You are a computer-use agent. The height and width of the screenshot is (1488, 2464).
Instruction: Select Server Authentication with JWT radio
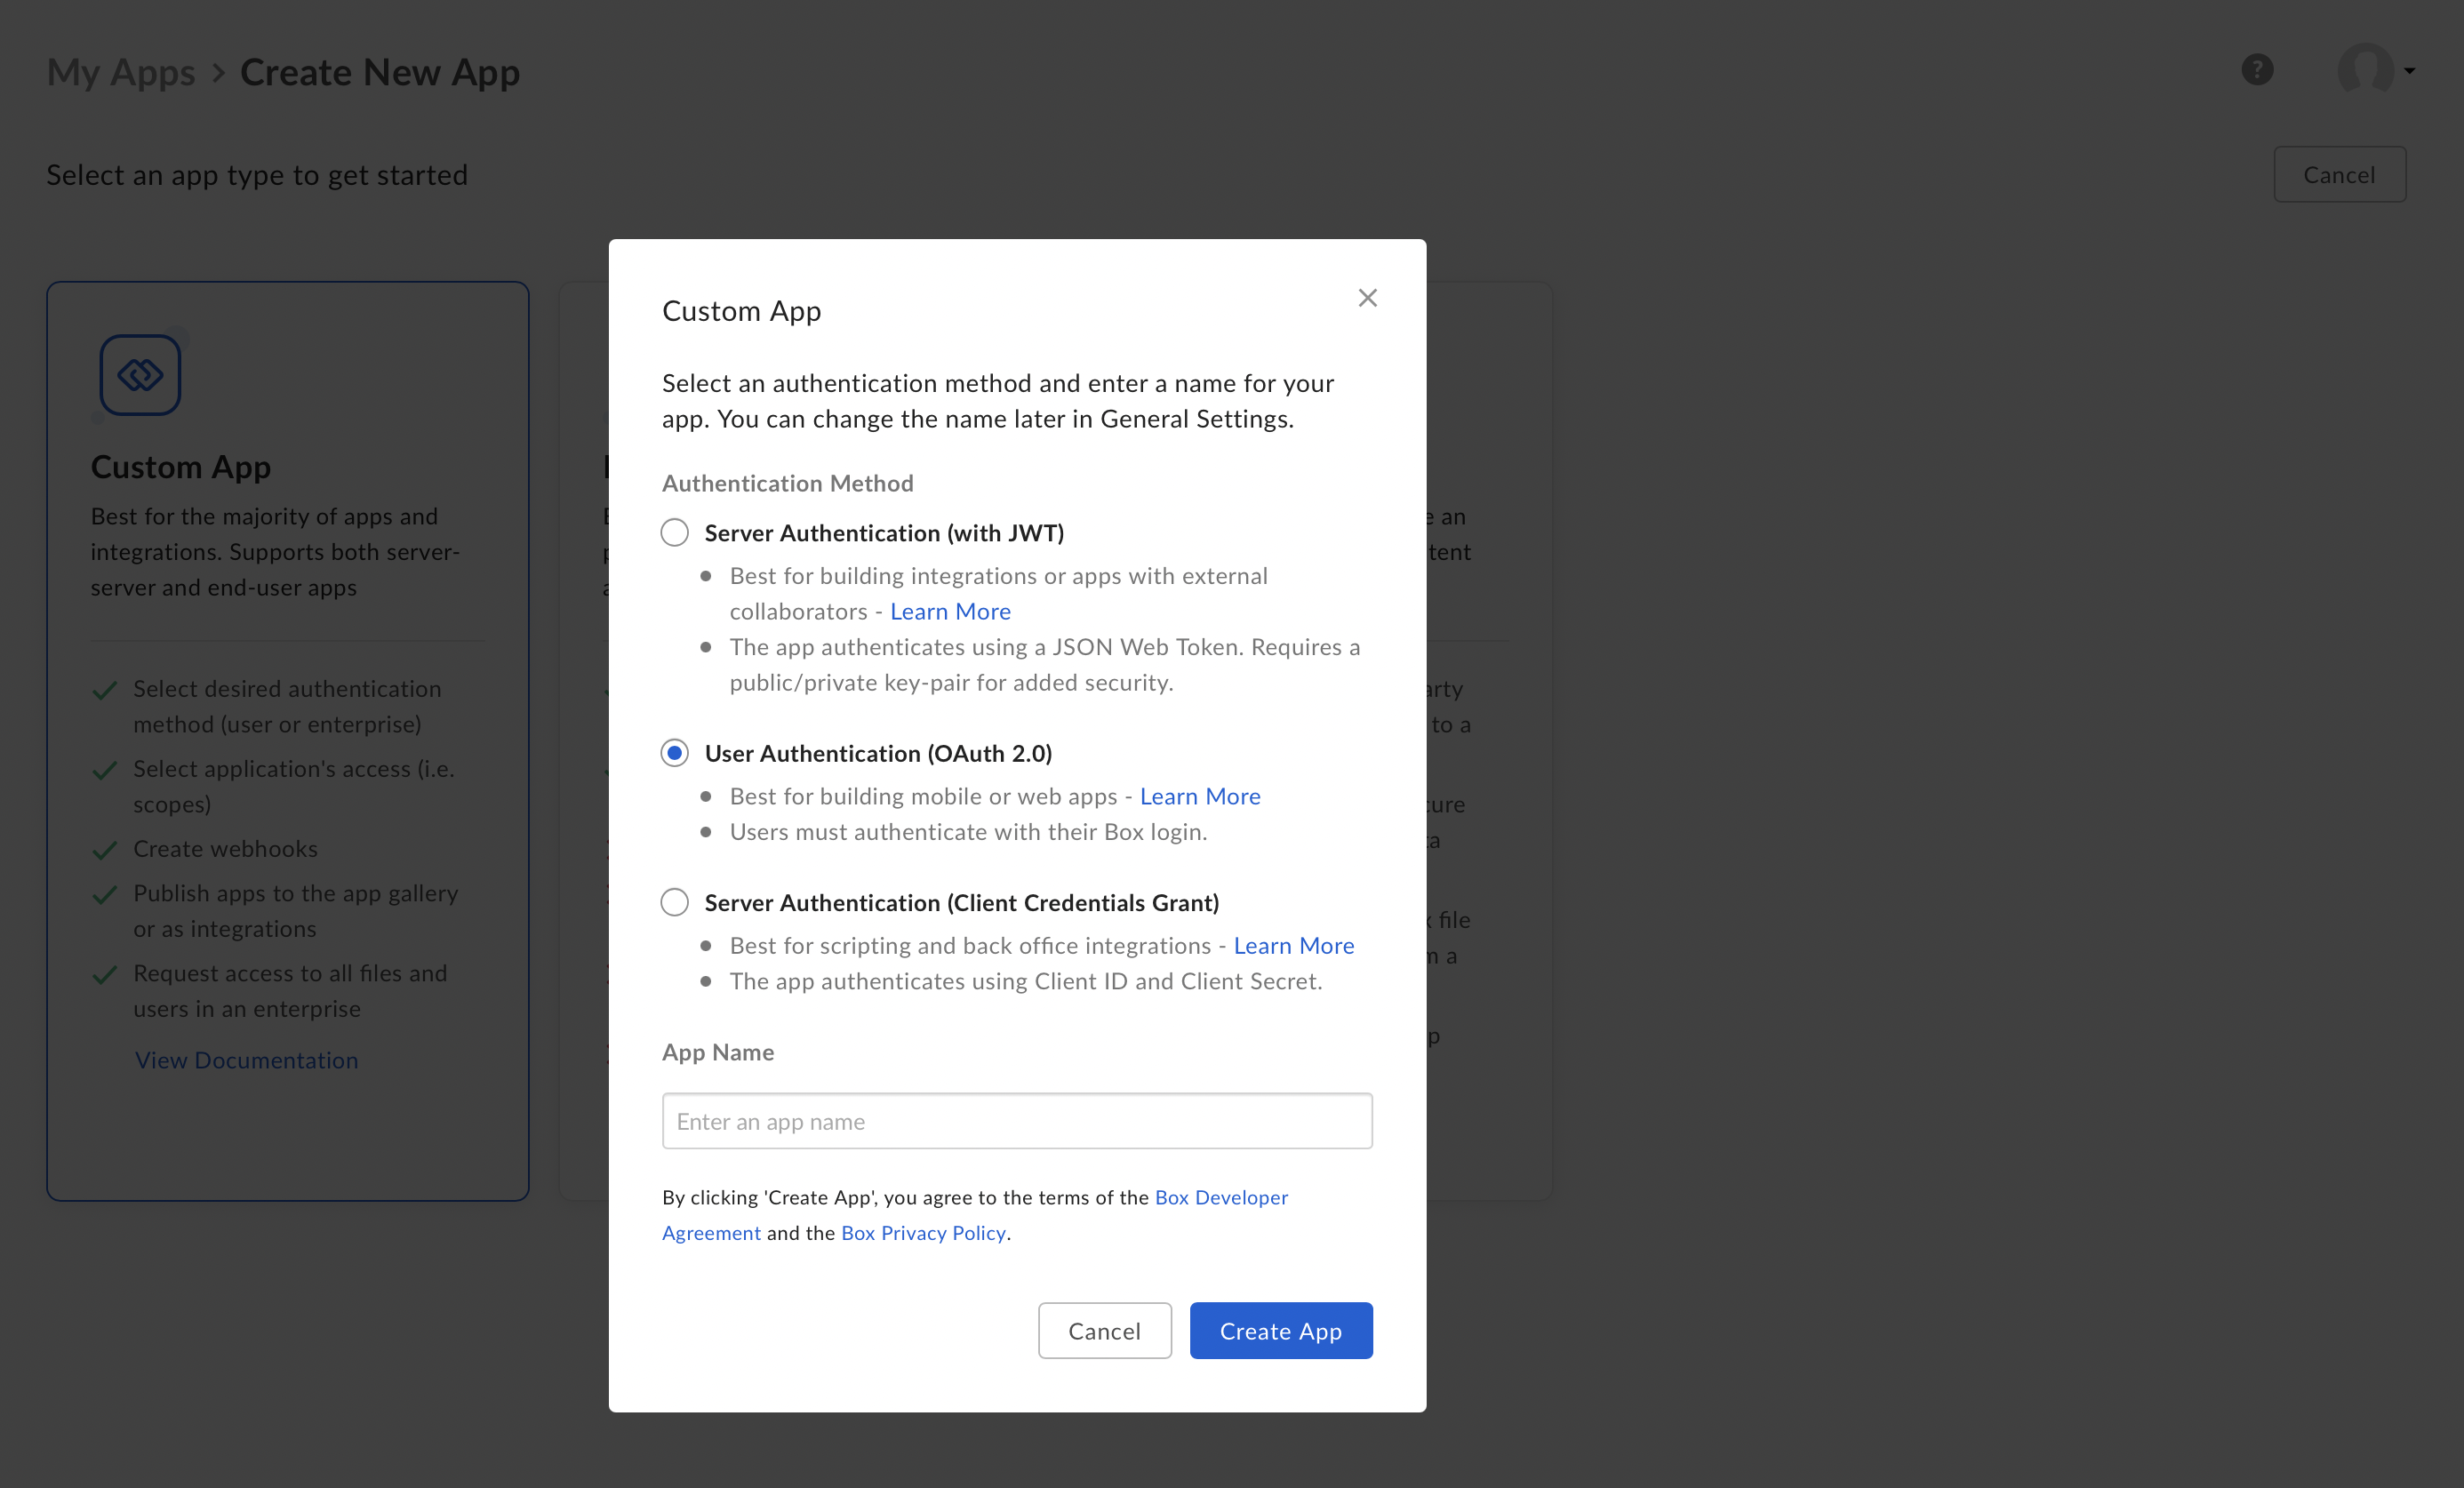[x=674, y=533]
